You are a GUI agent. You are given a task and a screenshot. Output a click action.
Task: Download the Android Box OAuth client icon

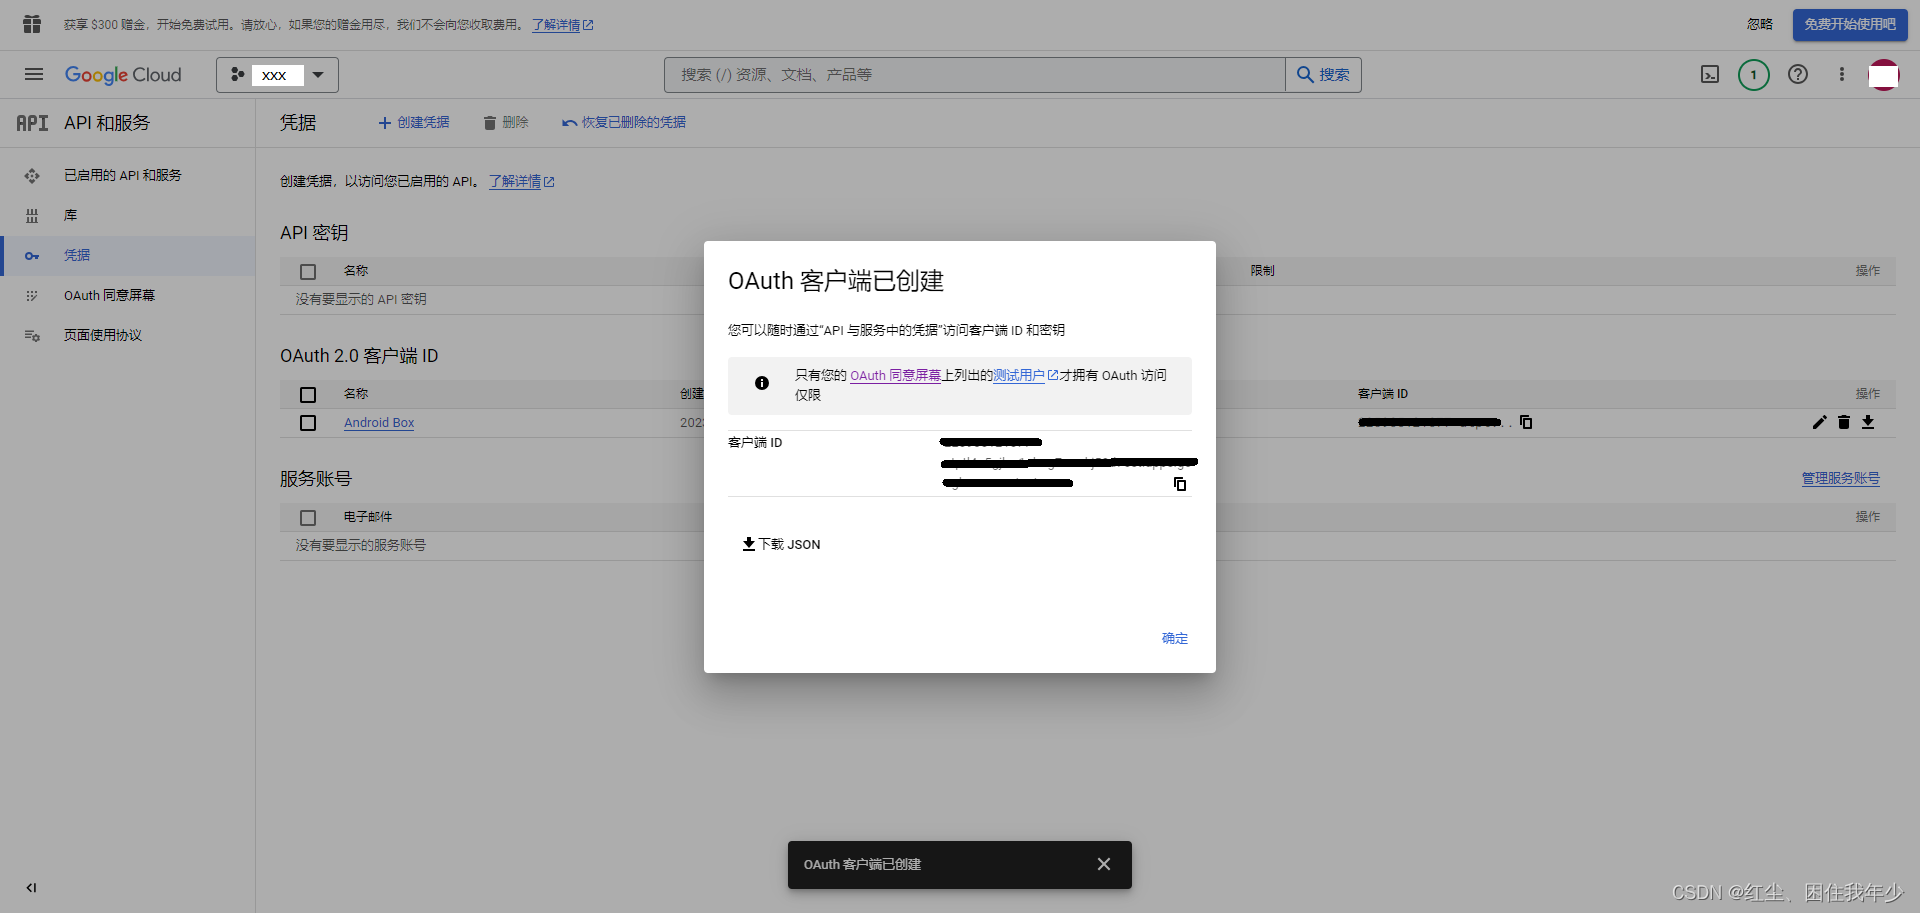pyautogui.click(x=1868, y=422)
